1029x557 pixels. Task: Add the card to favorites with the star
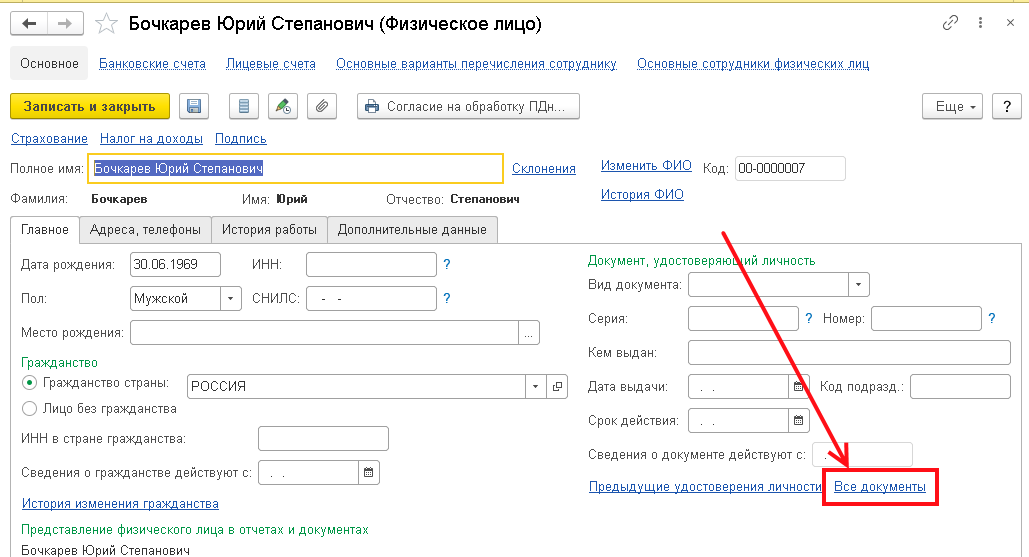[x=104, y=22]
